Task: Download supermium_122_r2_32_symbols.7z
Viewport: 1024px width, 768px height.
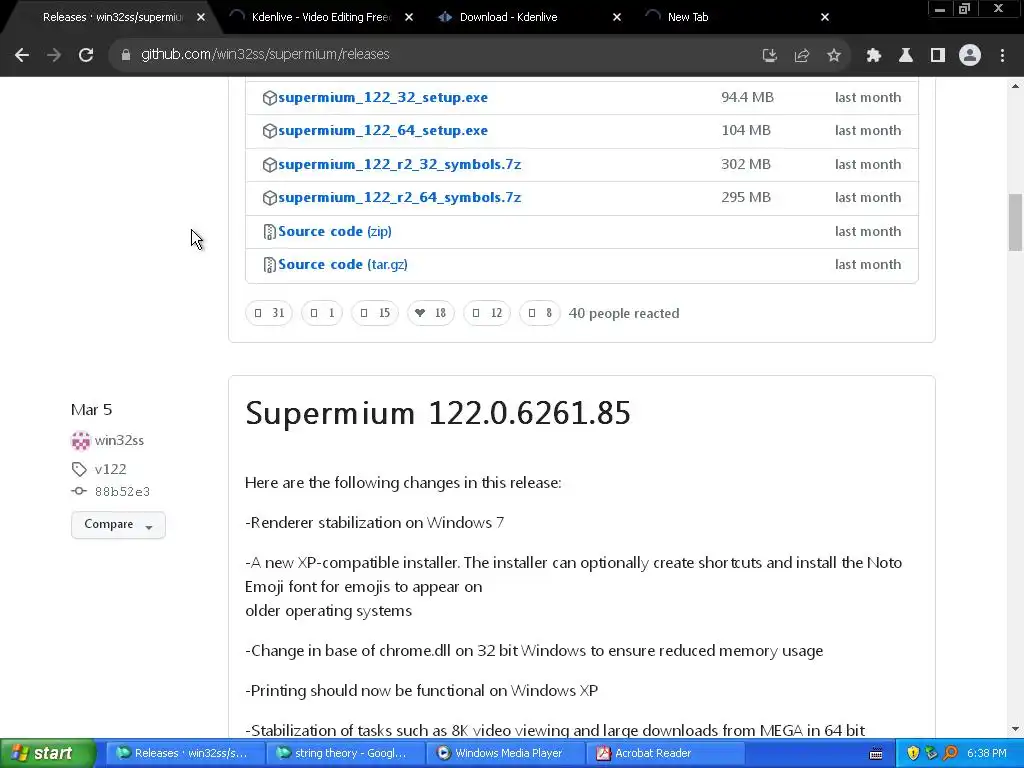Action: (x=400, y=165)
